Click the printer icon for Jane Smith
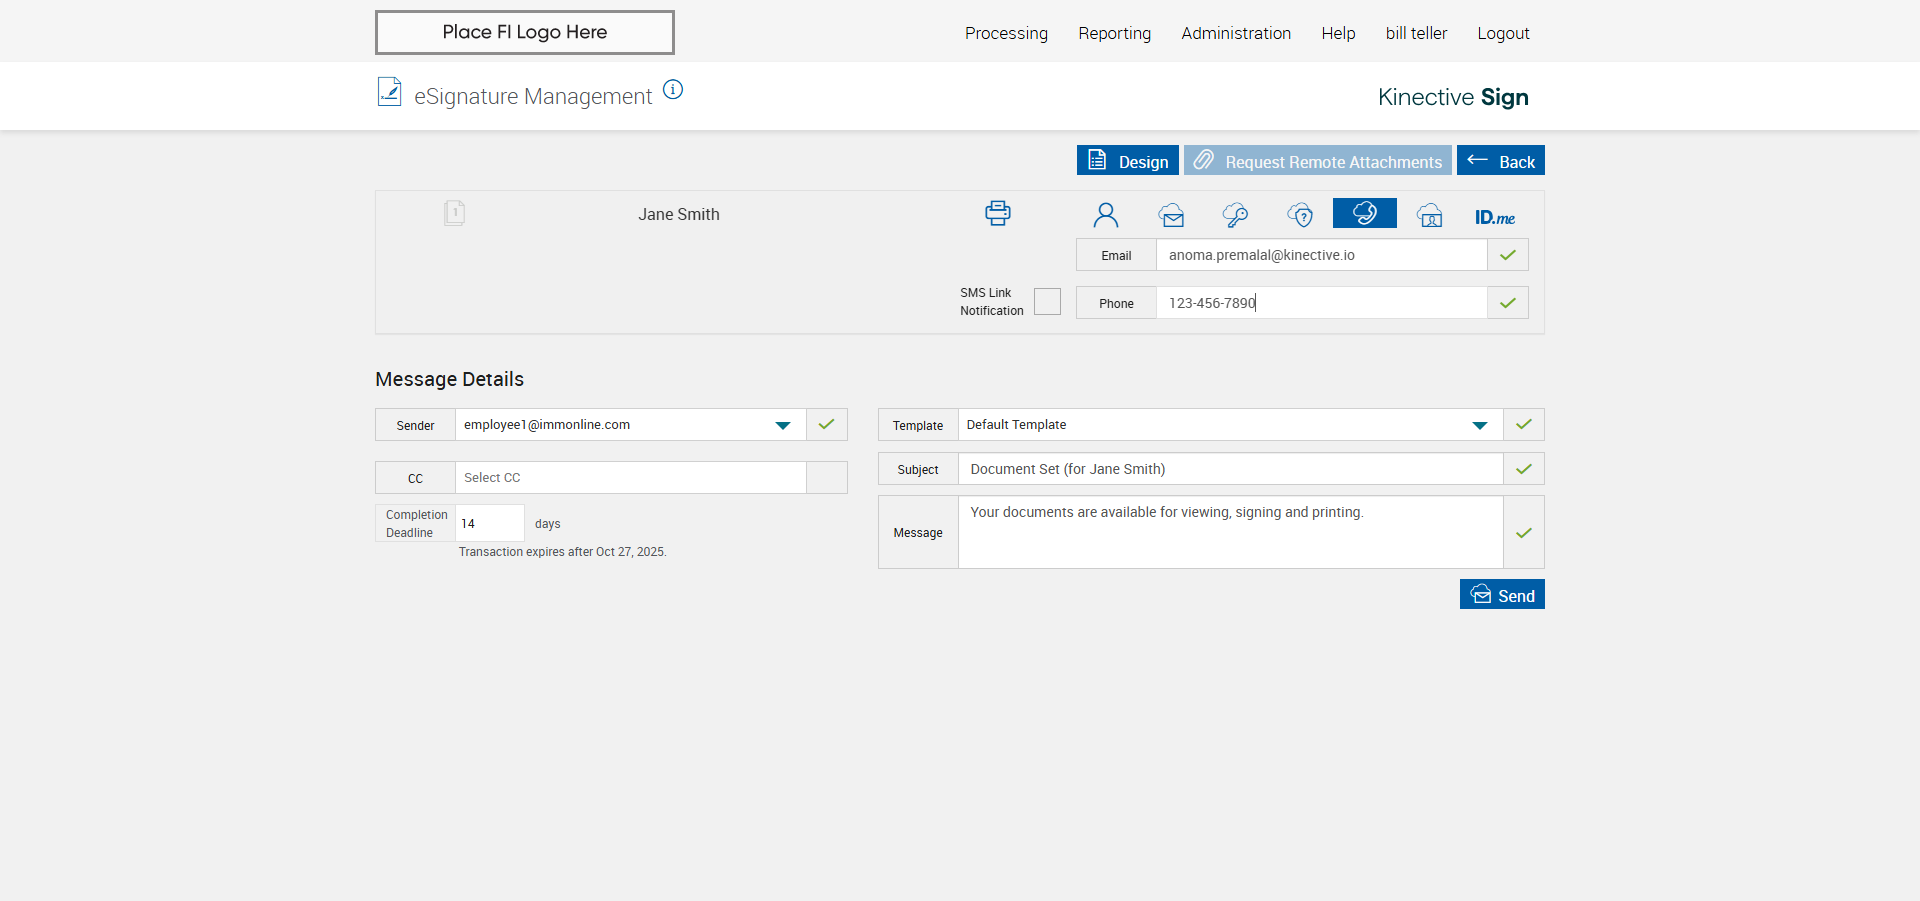This screenshot has height=901, width=1920. click(997, 213)
